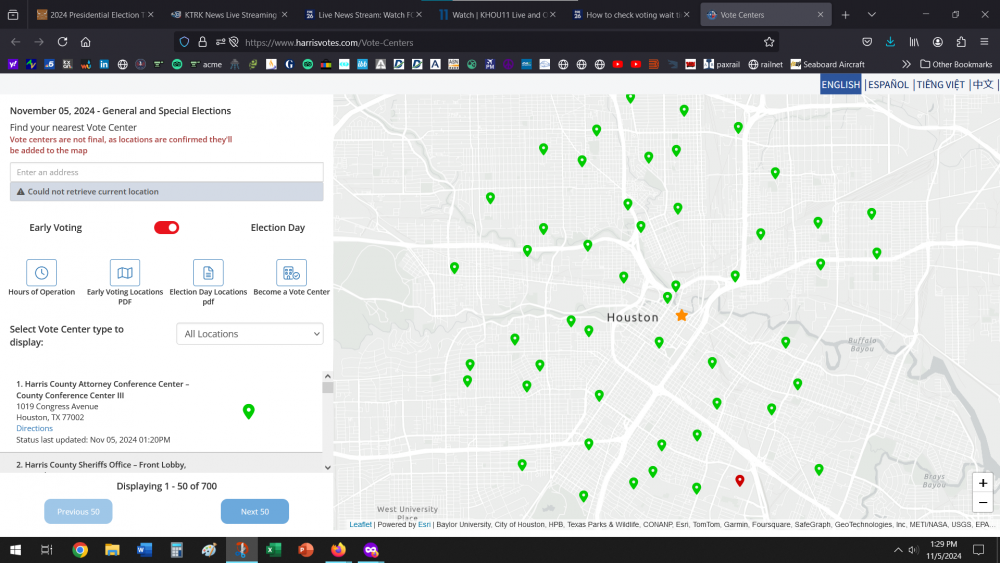Open the Hours of Operation clock icon
The width and height of the screenshot is (1000, 563).
click(x=41, y=272)
